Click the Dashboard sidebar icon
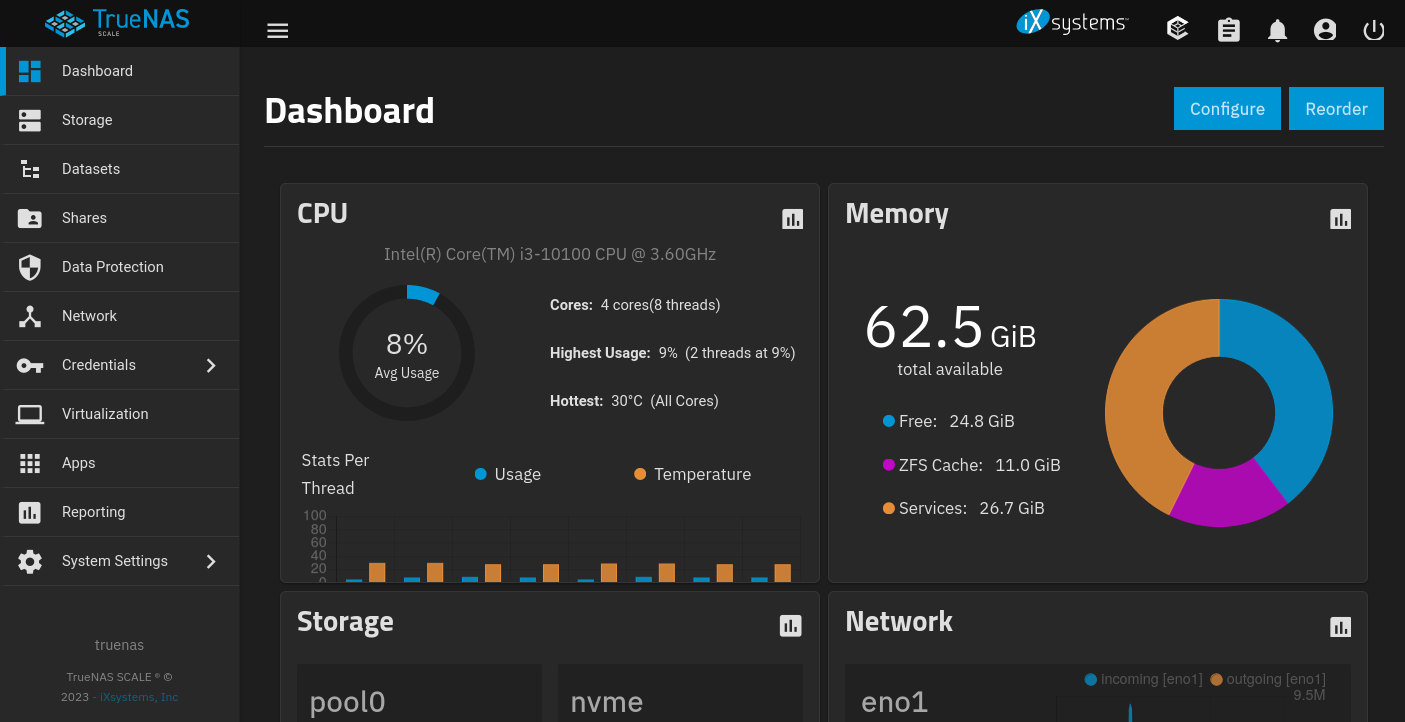 tap(30, 71)
